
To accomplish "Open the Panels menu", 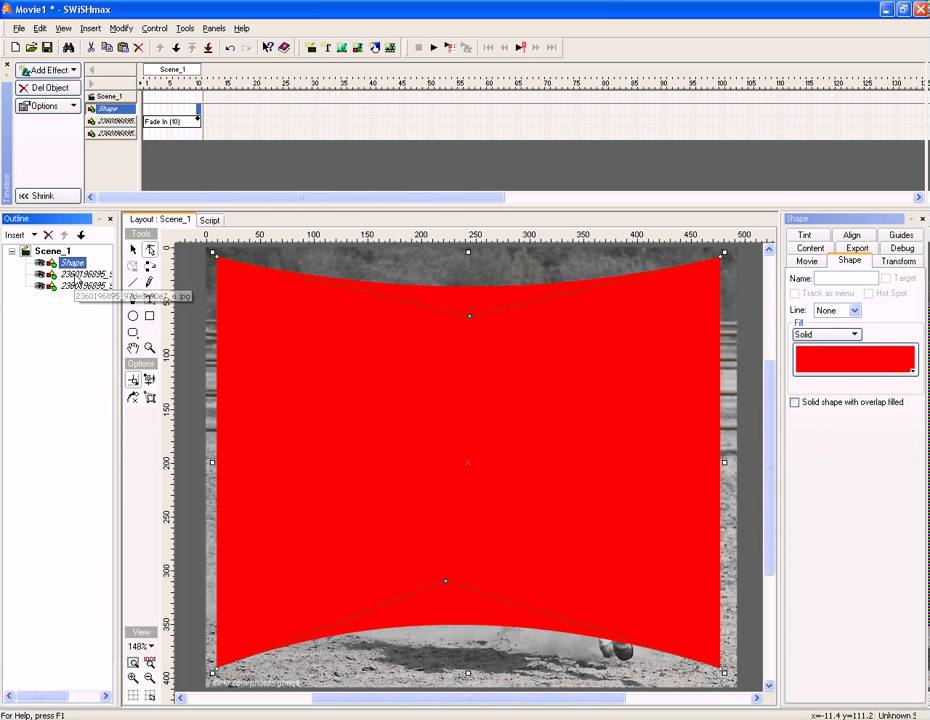I will pos(214,28).
